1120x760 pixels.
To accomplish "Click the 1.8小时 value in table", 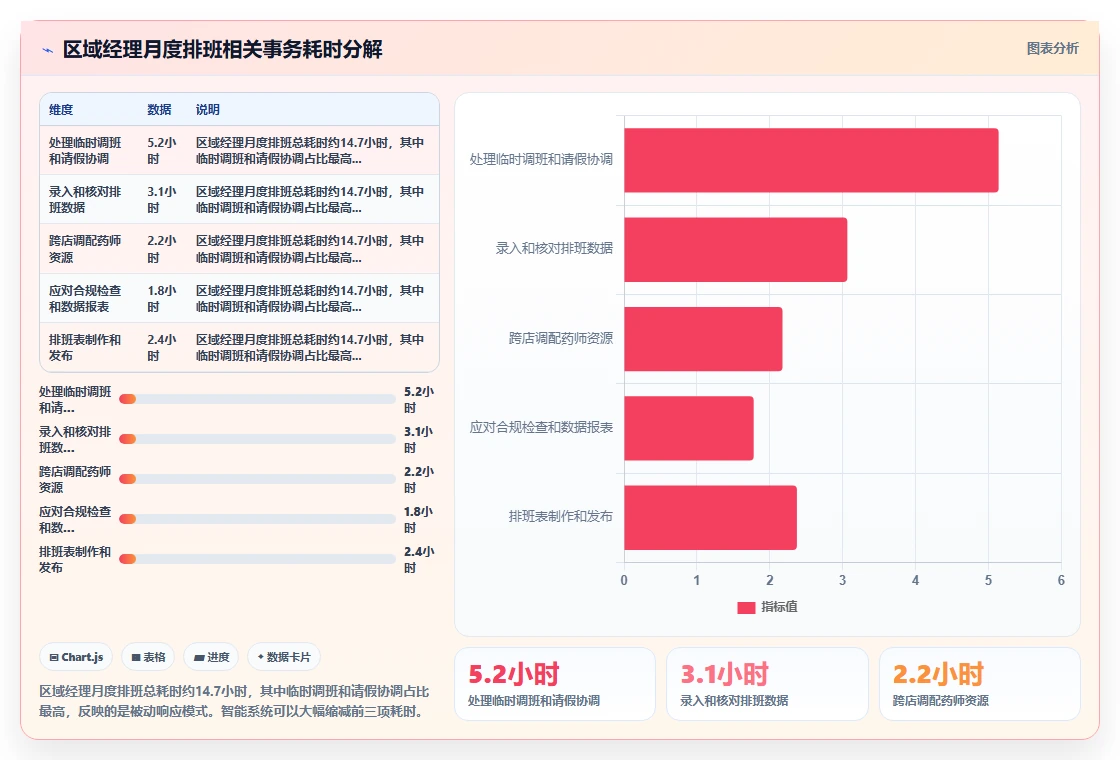I will tap(162, 299).
